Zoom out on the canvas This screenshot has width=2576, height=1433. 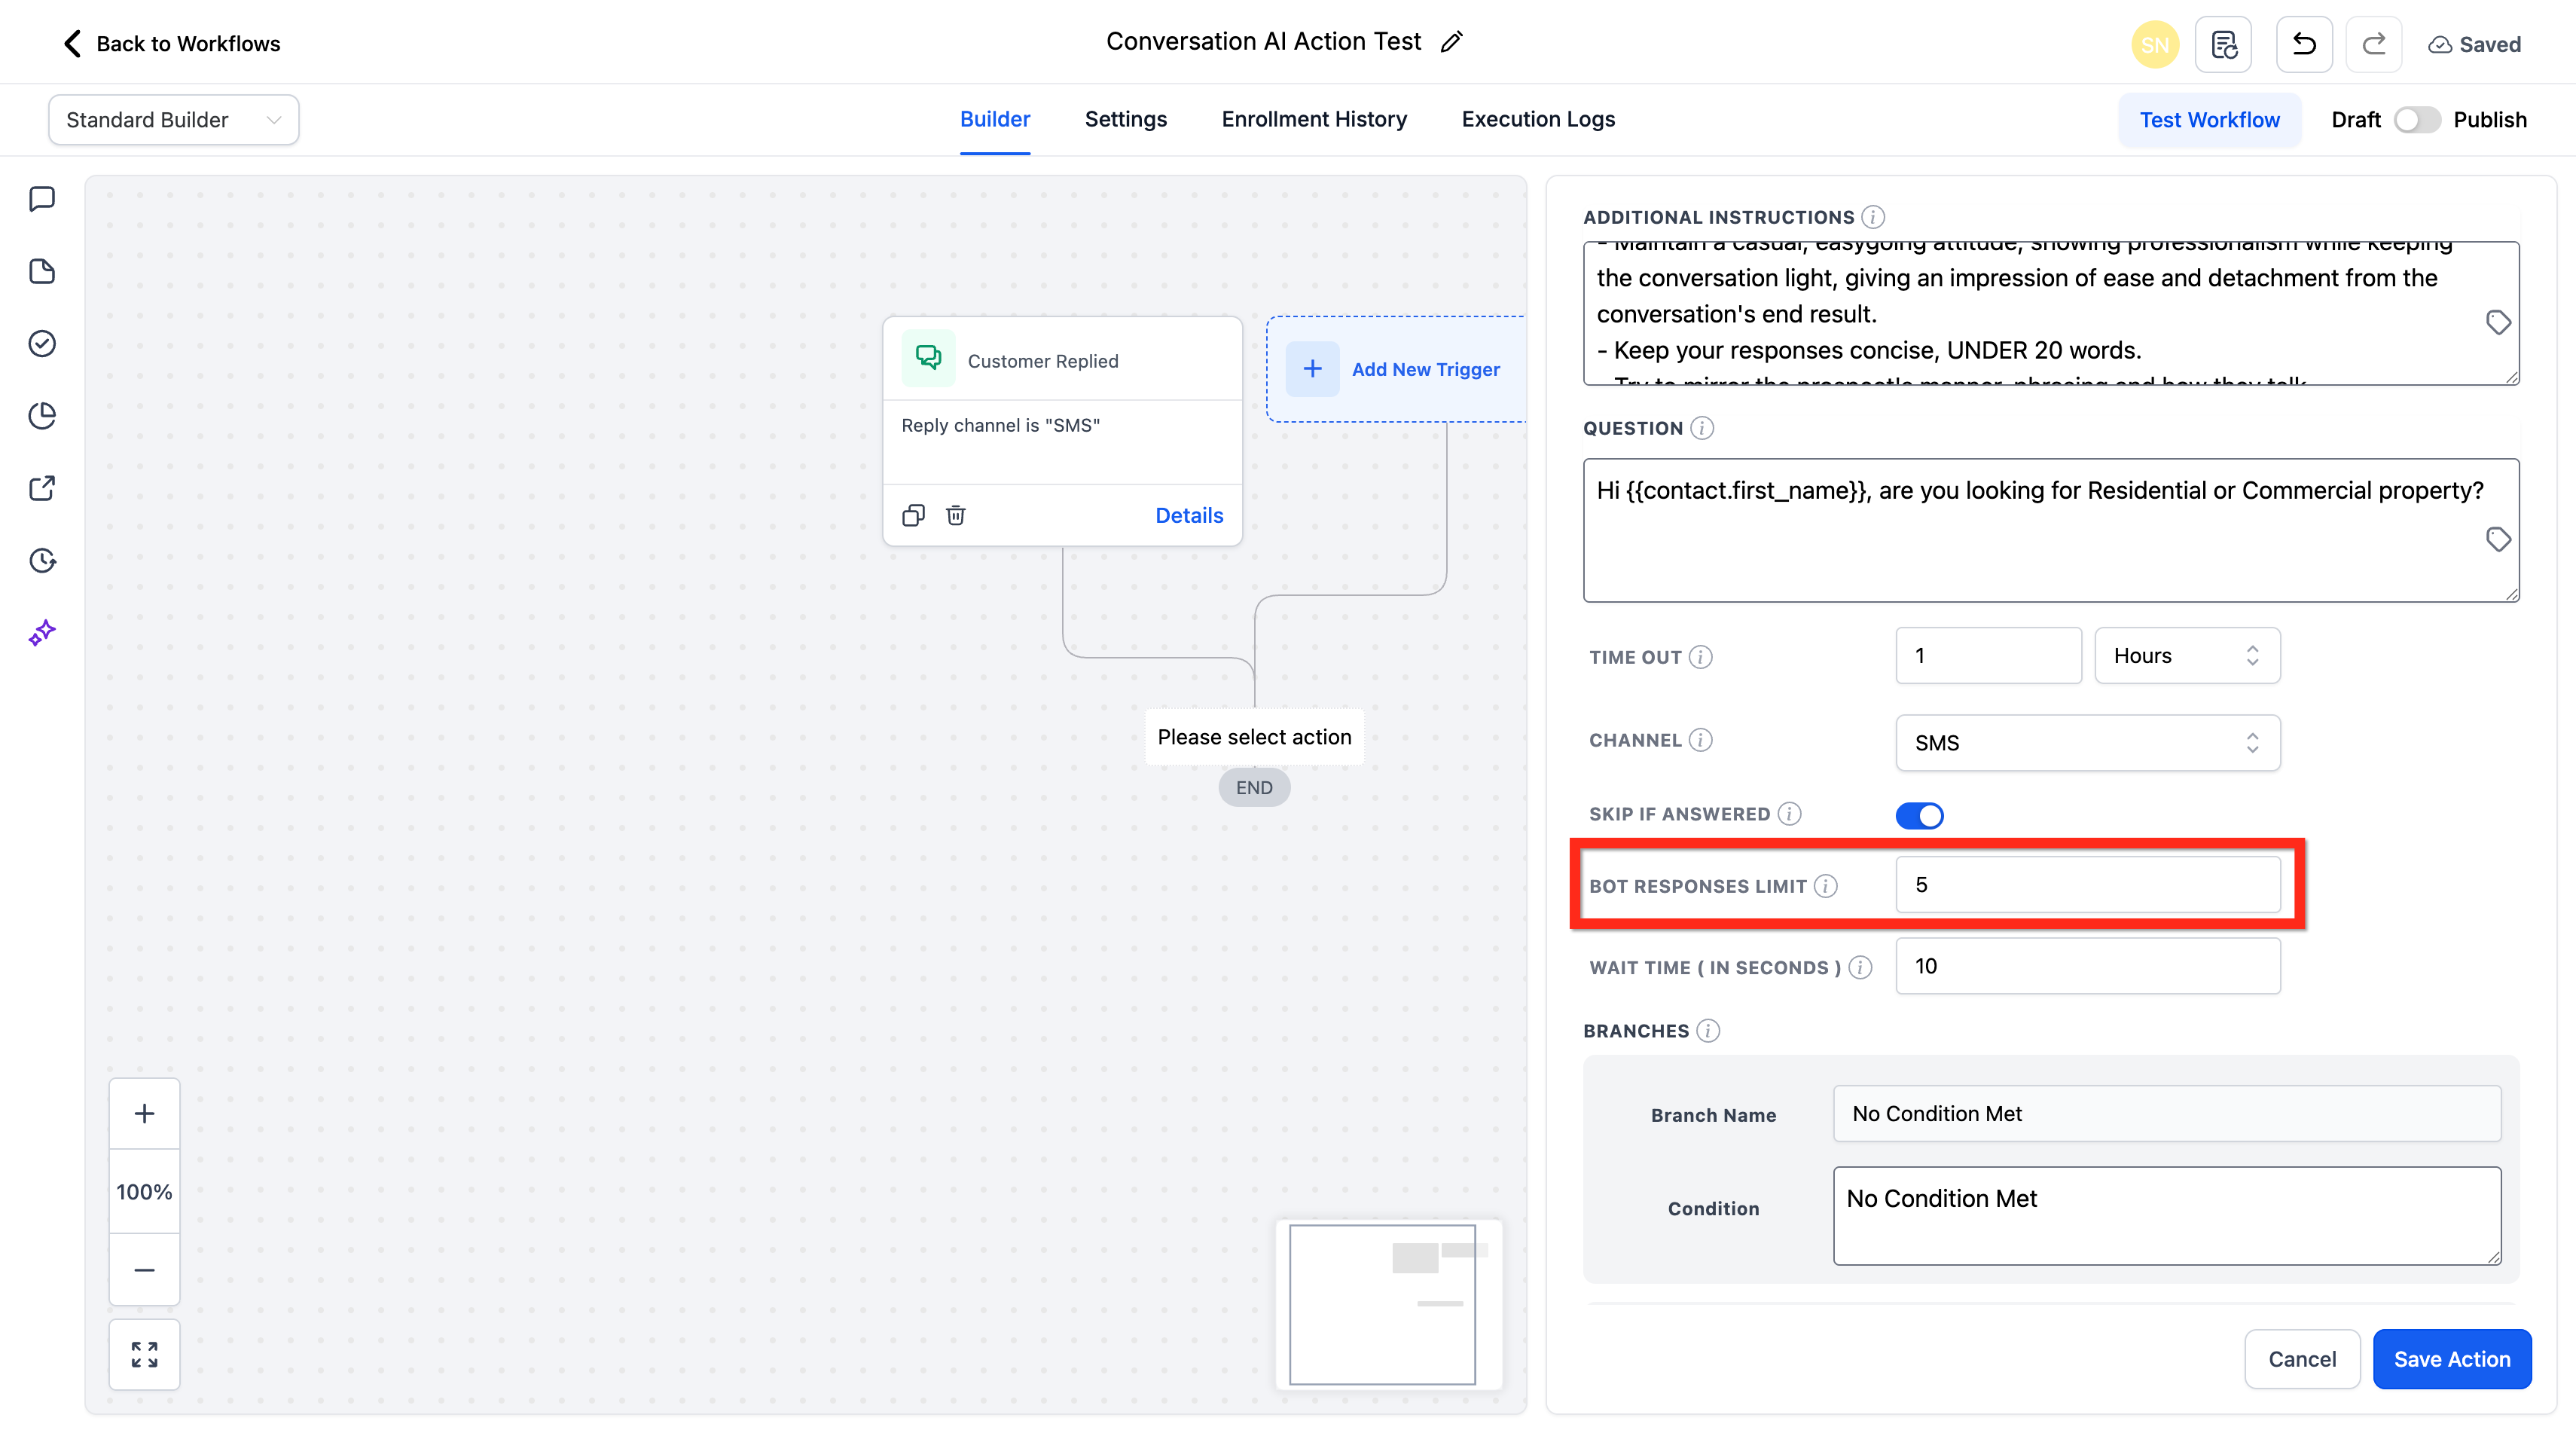pyautogui.click(x=144, y=1269)
